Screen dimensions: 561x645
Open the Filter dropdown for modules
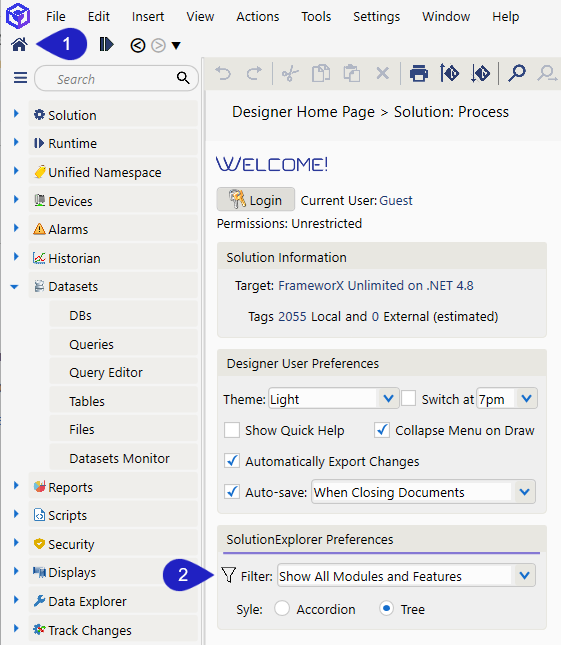pos(406,575)
